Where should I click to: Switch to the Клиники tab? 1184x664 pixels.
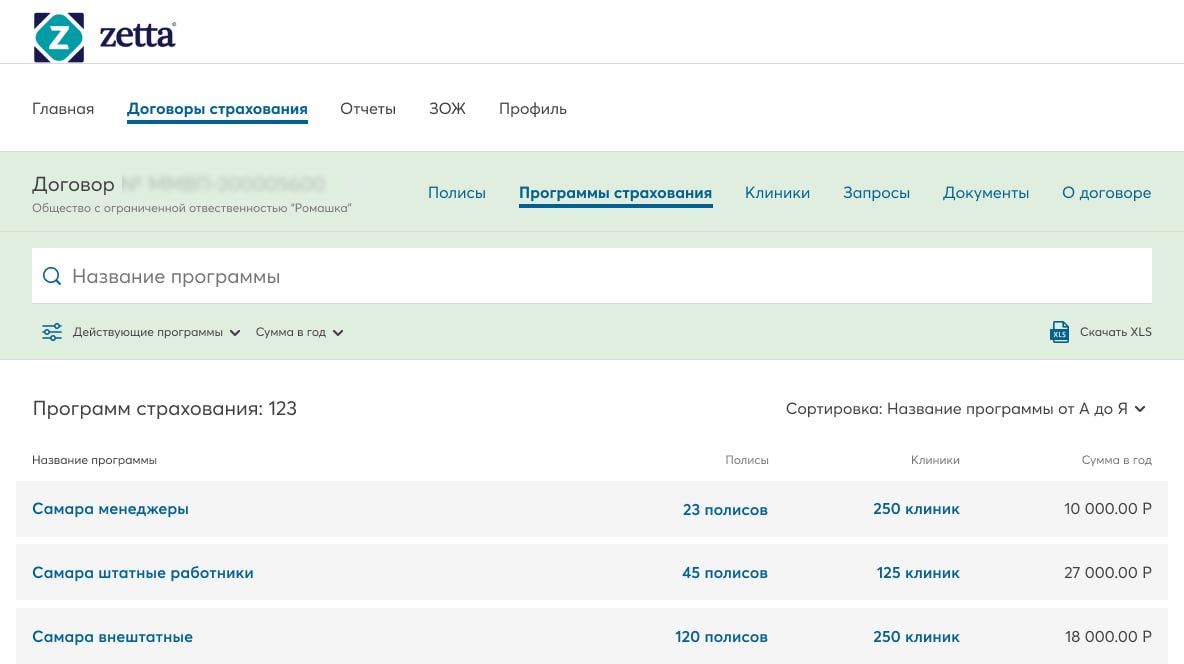coord(777,193)
